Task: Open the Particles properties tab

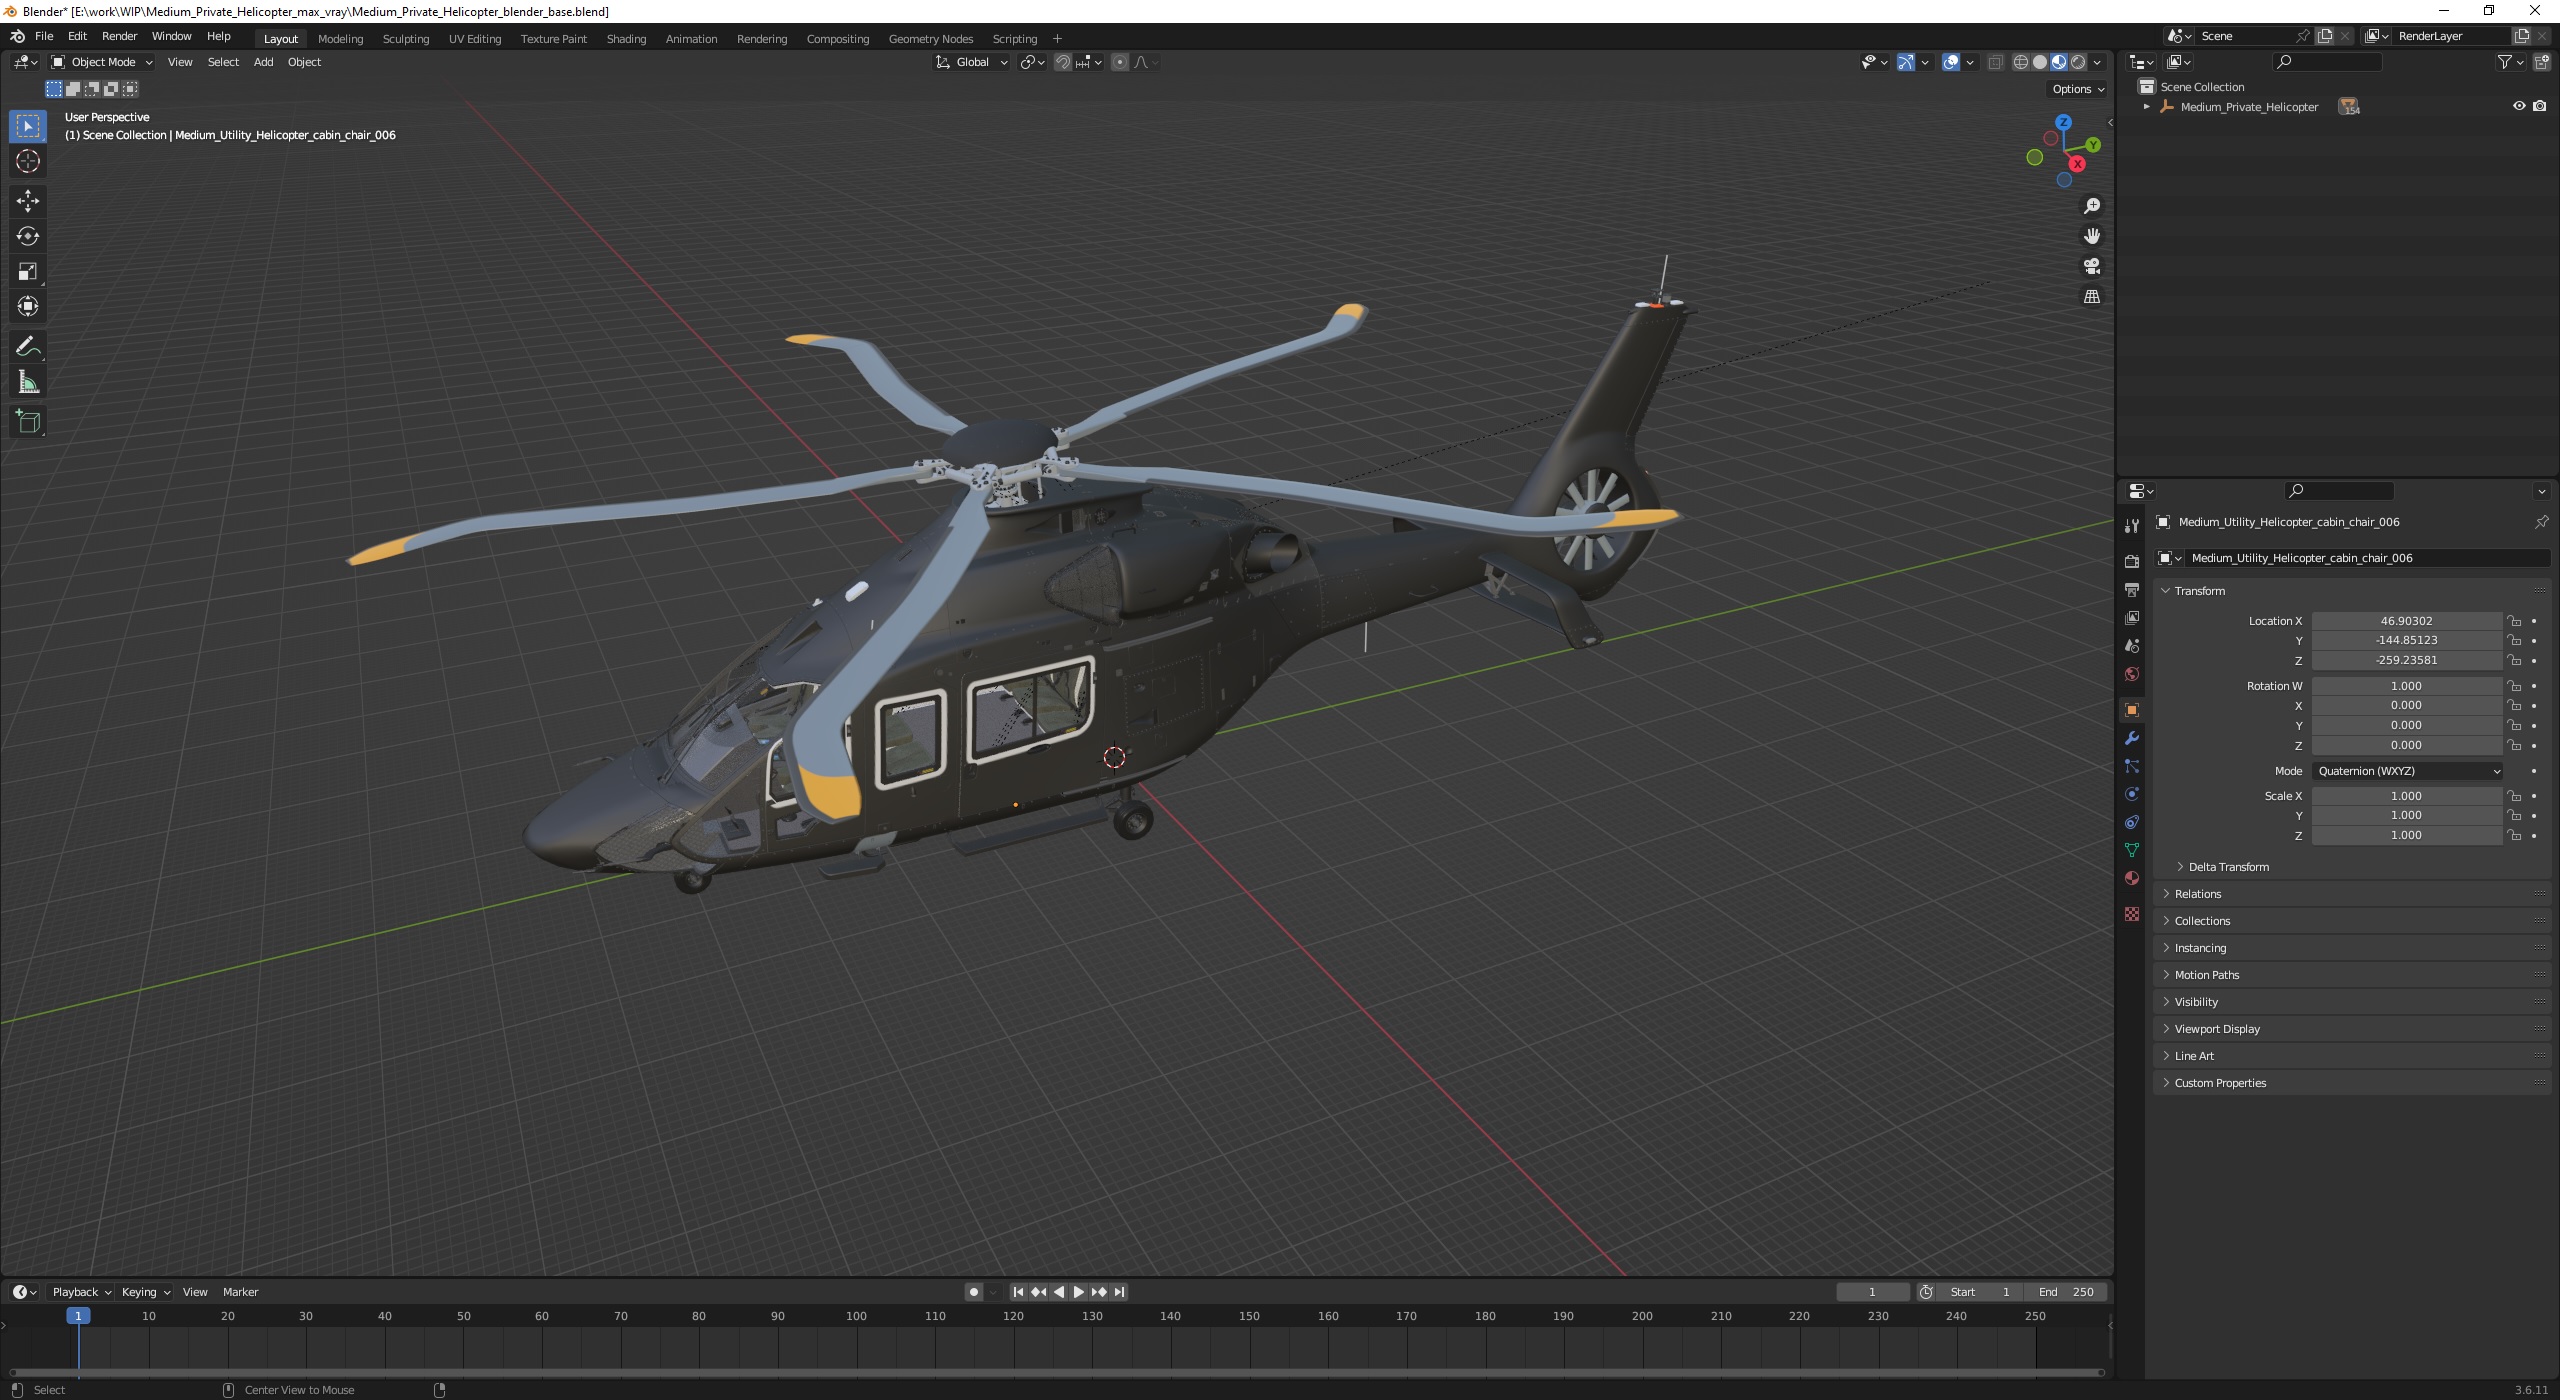Action: 2132,766
